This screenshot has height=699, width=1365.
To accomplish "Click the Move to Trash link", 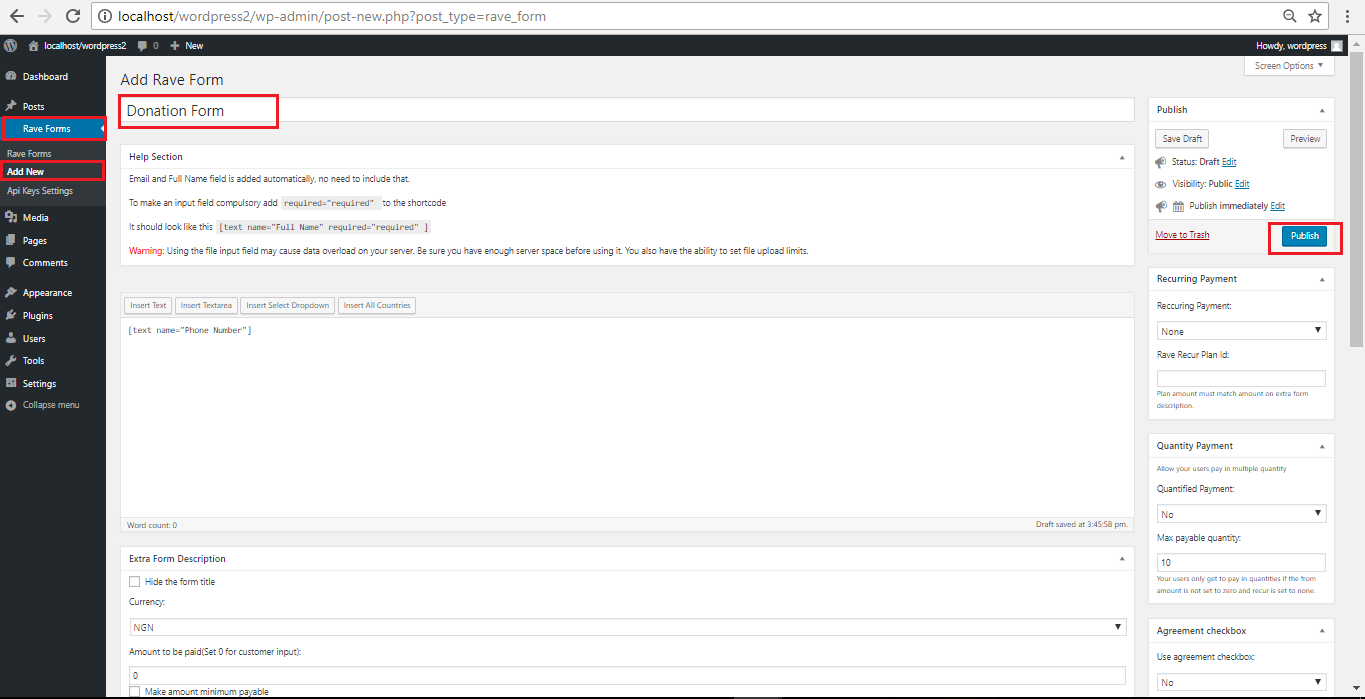I will coord(1182,235).
